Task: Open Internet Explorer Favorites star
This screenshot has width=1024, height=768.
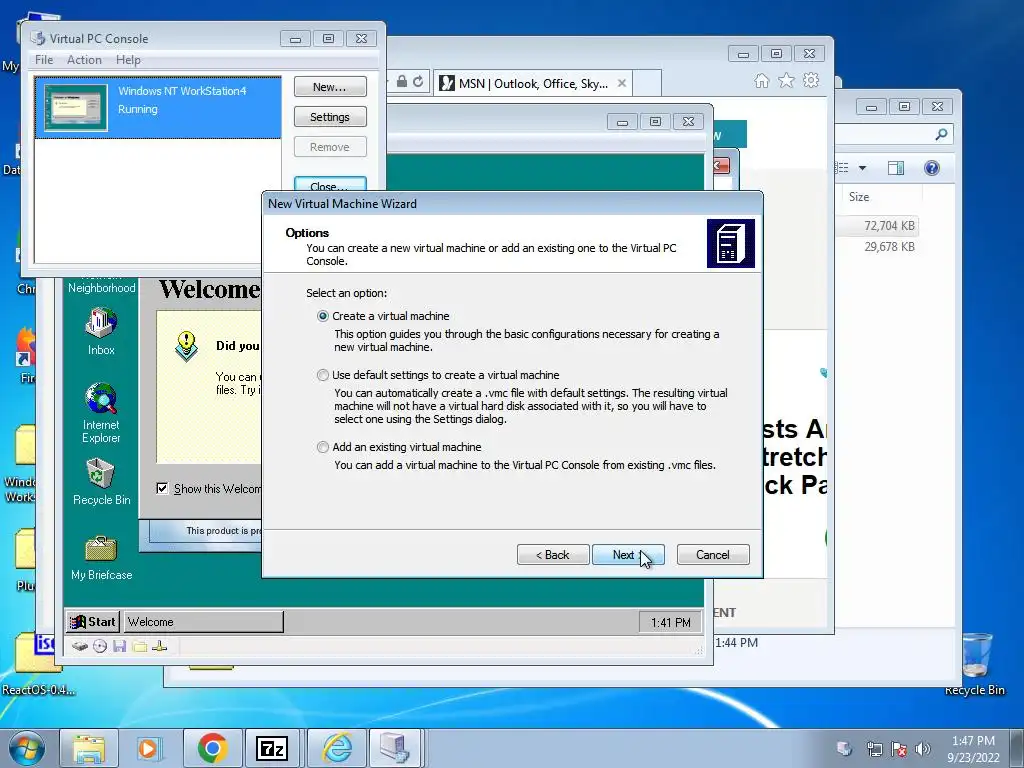Action: 786,80
